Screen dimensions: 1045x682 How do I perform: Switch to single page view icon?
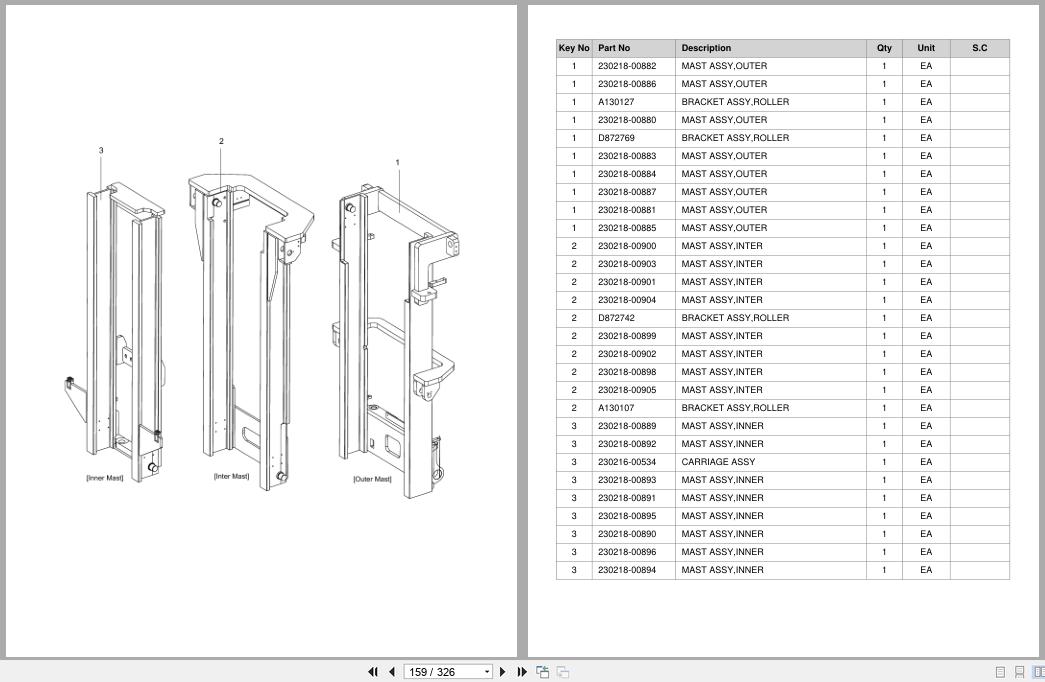click(1000, 672)
